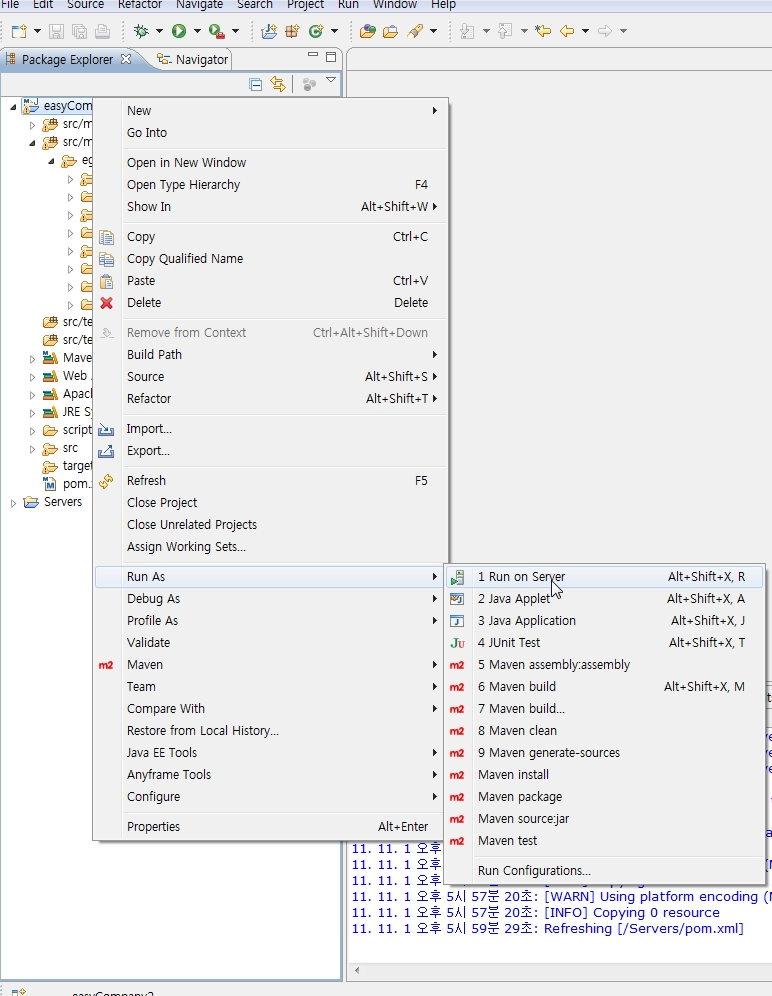The width and height of the screenshot is (772, 996).
Task: Expand the Servers project tree node
Action: 13,502
